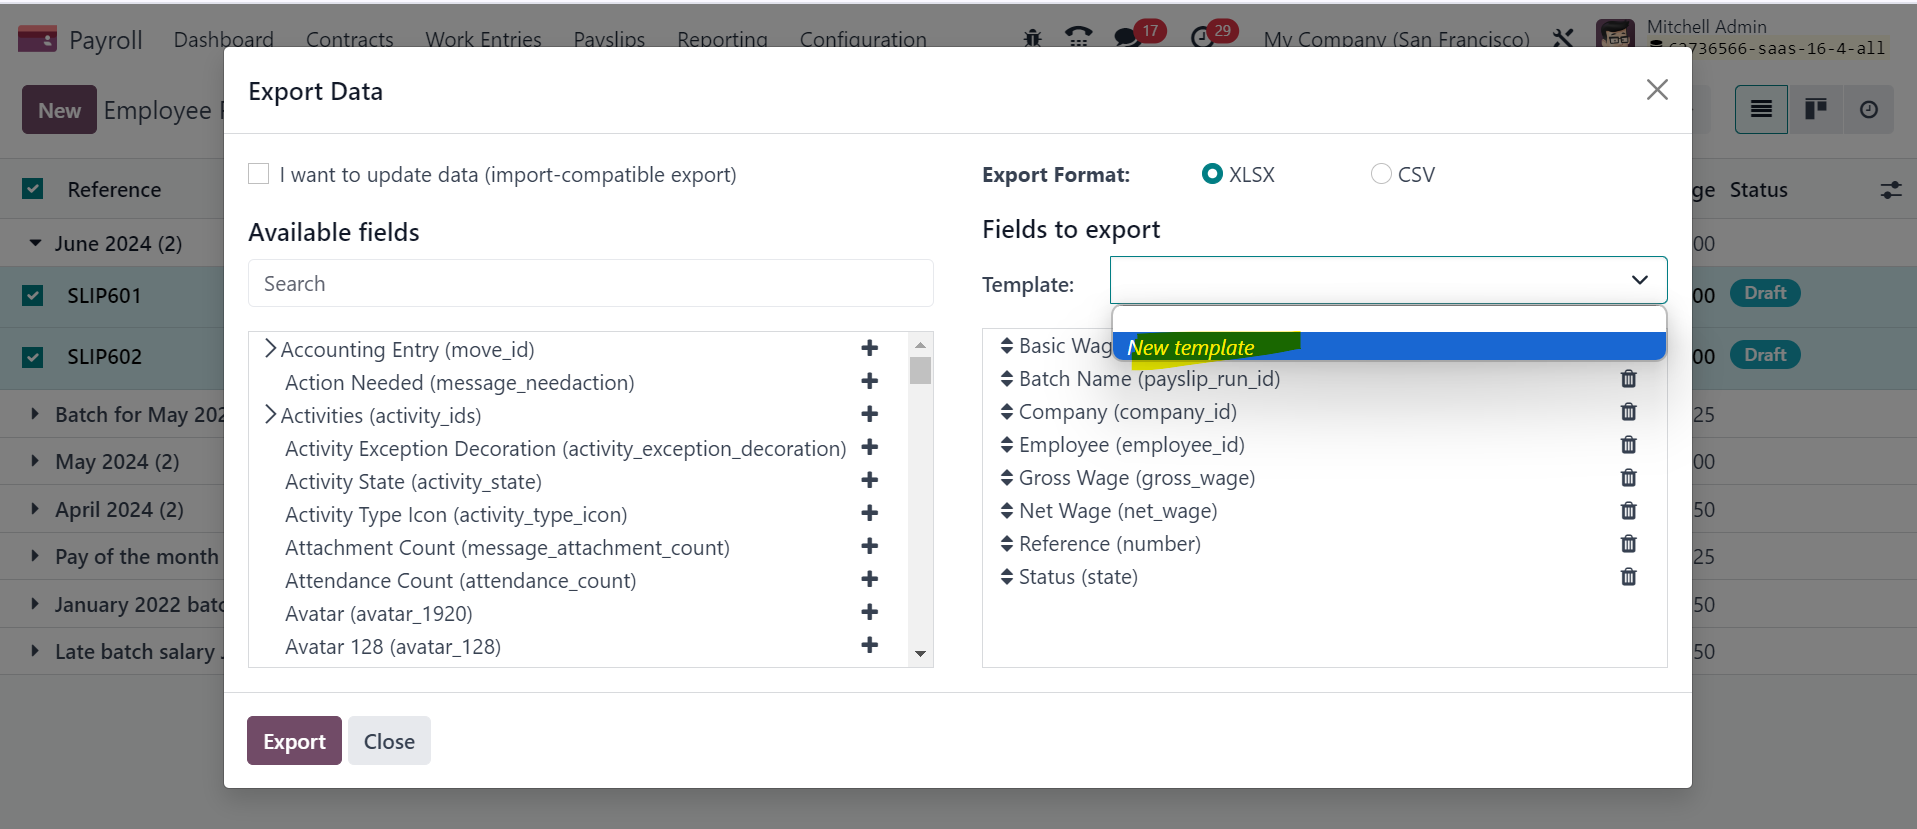Open the tools wrench icon in navbar
This screenshot has width=1917, height=829.
[x=1563, y=38]
